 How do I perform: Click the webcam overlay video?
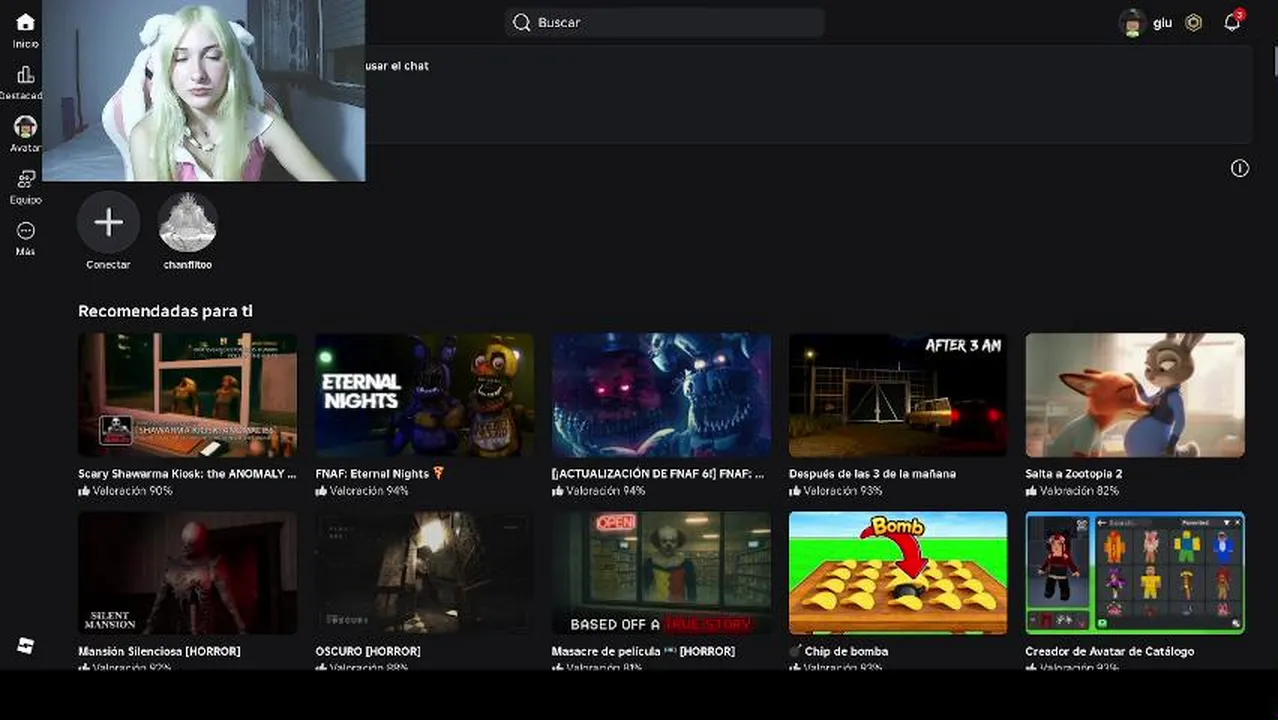(203, 90)
